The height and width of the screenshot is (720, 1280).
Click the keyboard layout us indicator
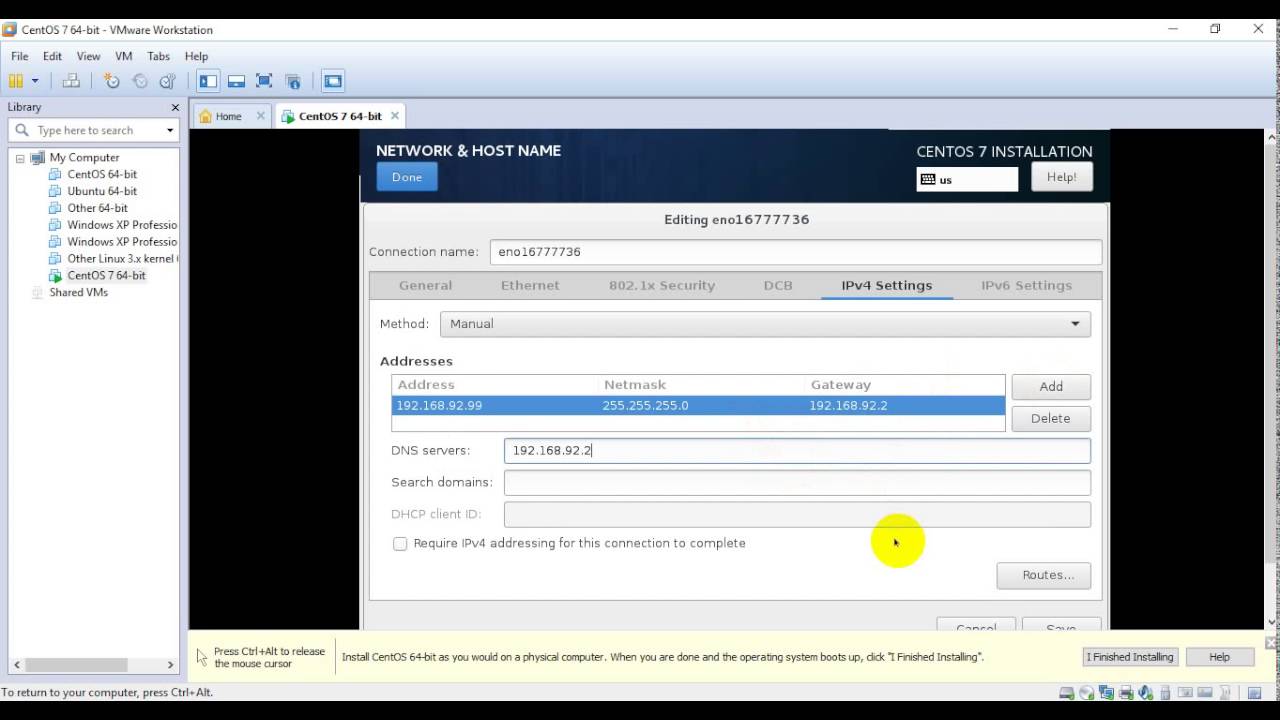point(967,179)
